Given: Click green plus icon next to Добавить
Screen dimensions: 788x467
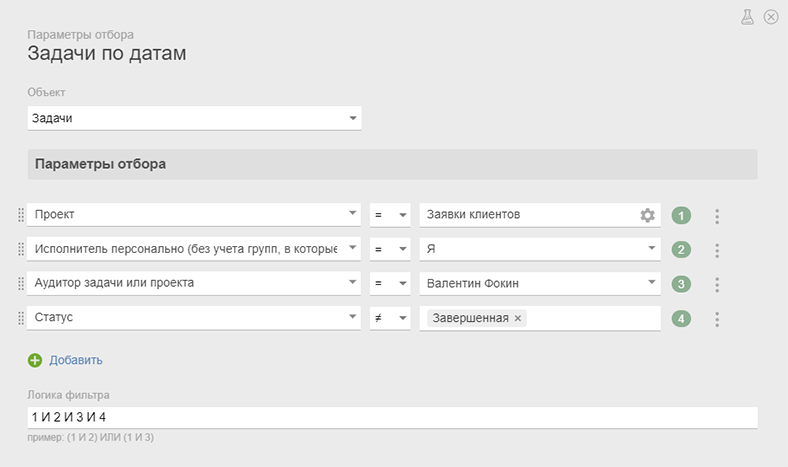Looking at the screenshot, I should 35,360.
